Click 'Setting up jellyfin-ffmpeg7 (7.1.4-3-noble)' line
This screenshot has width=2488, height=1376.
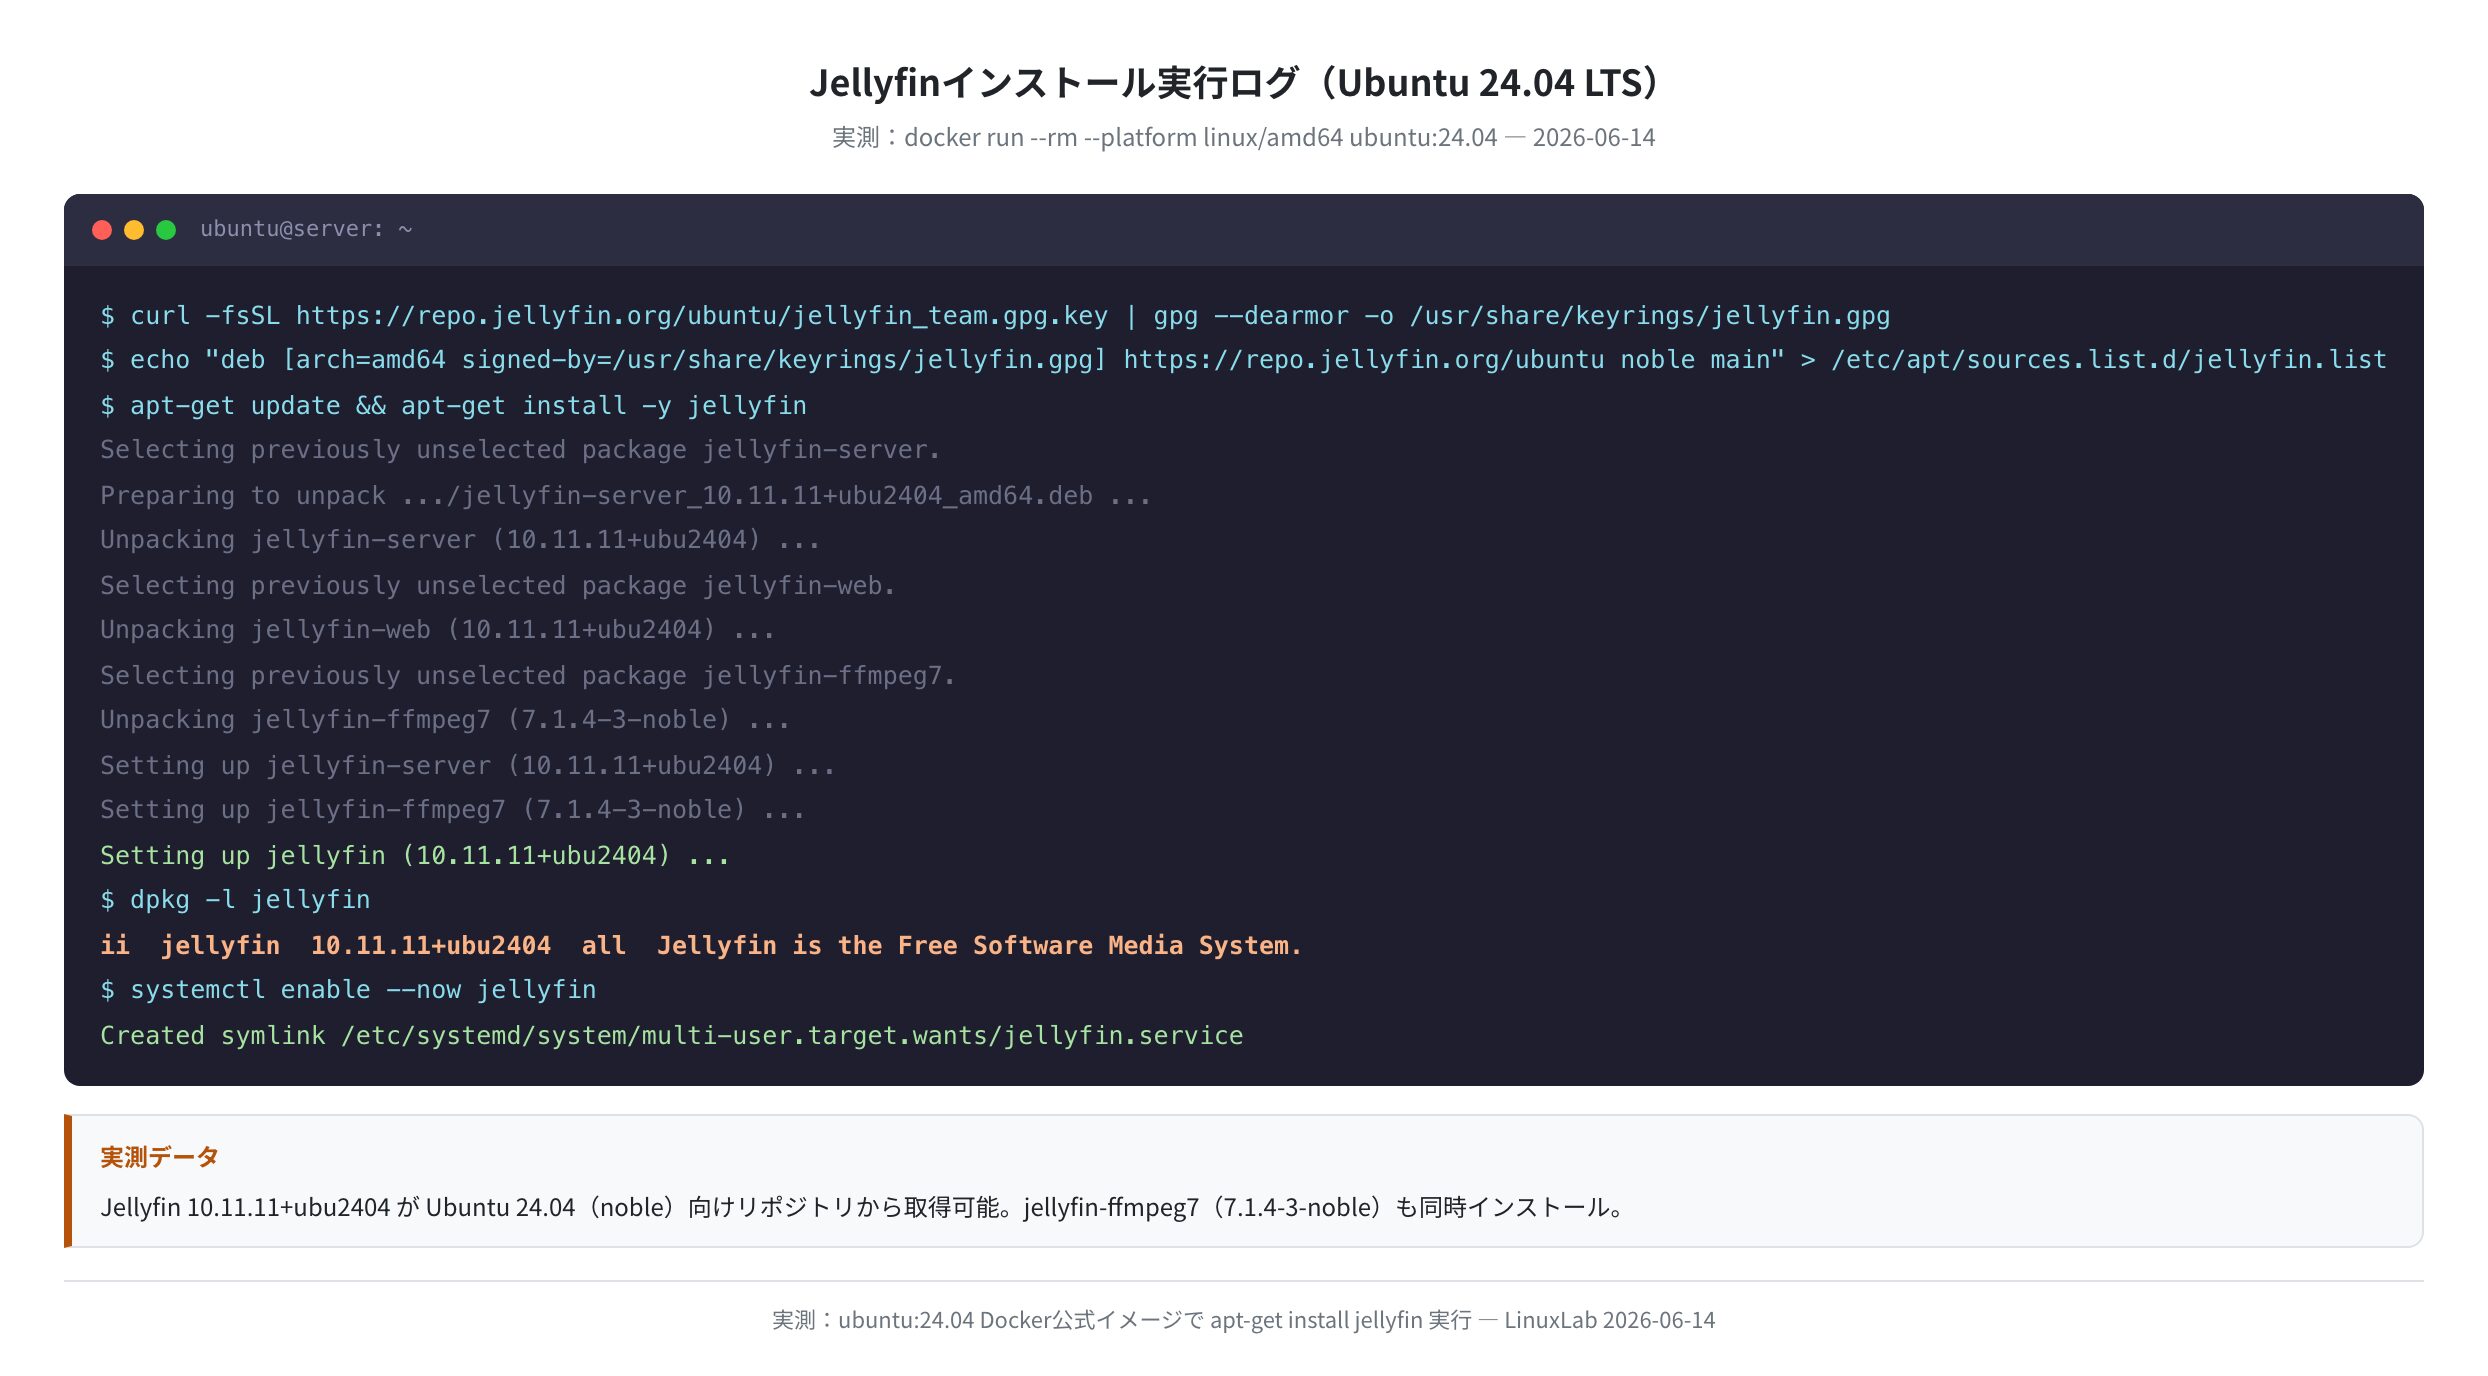(452, 810)
